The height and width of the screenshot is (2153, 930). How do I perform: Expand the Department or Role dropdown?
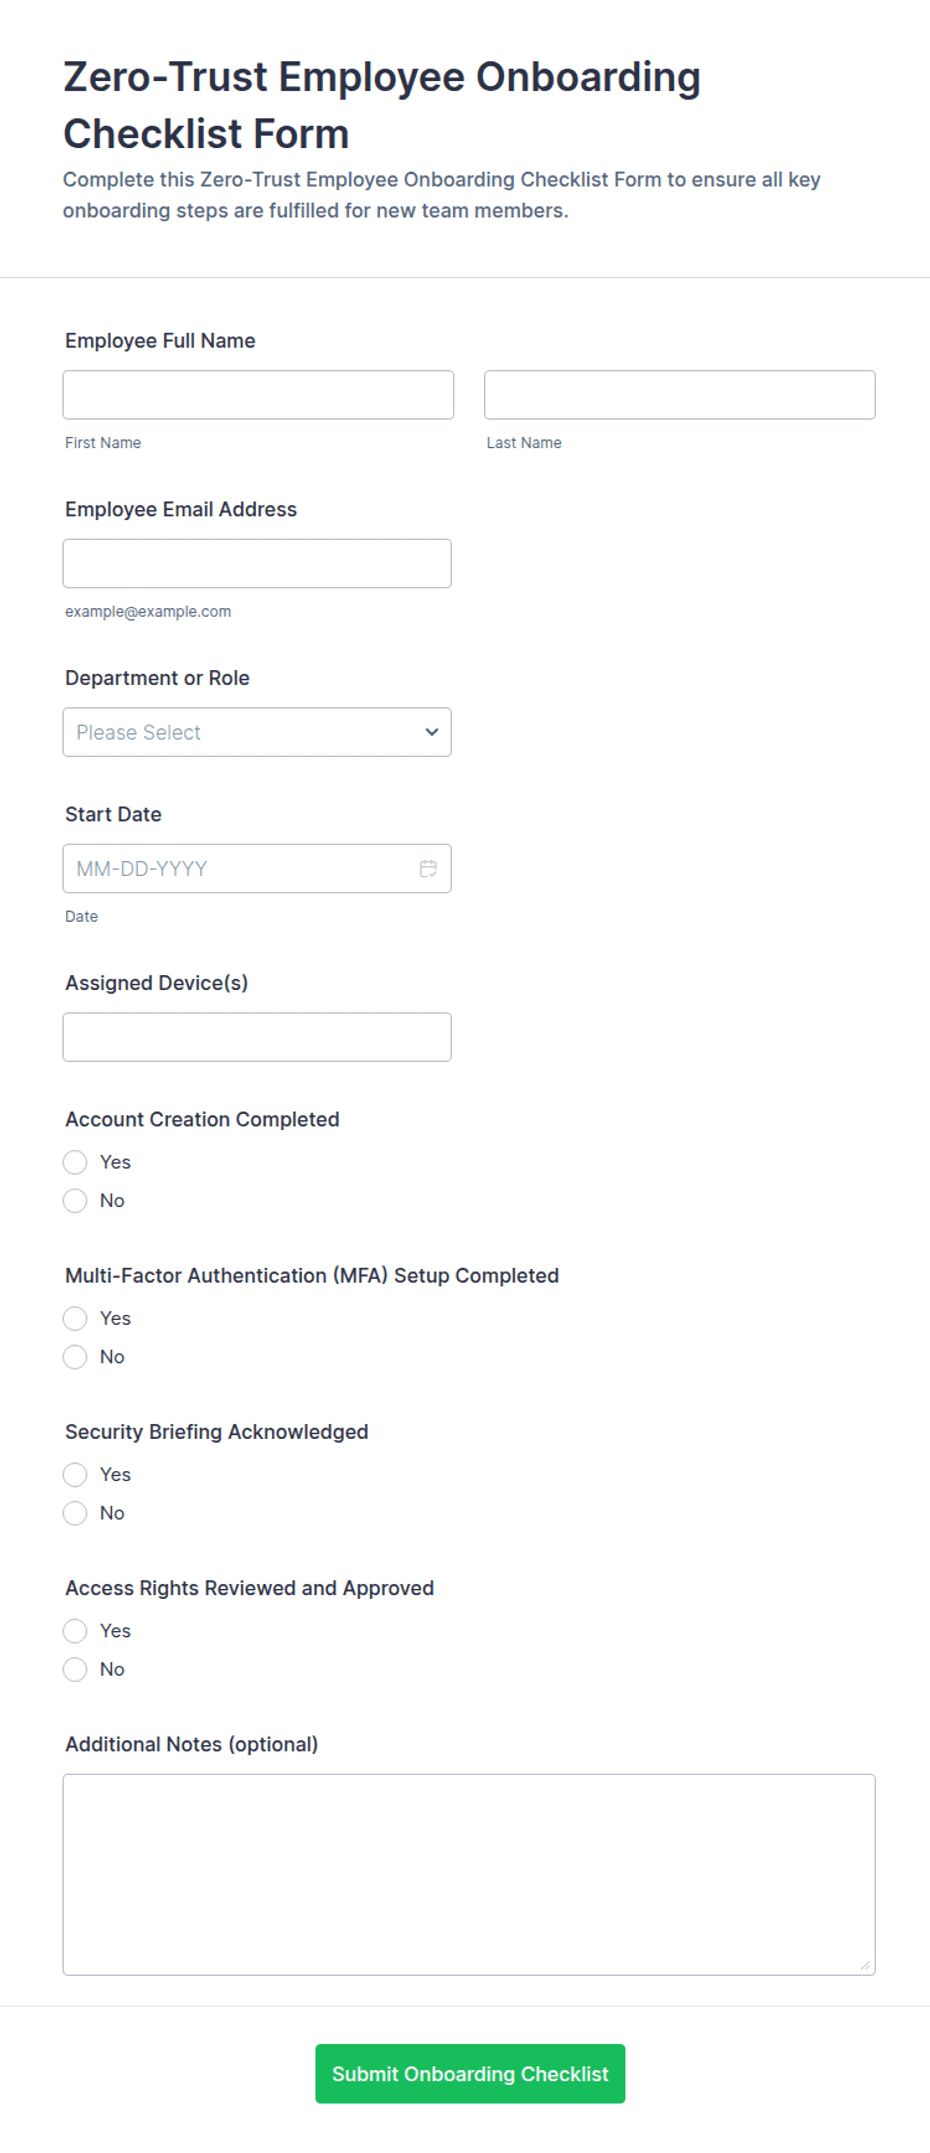point(257,732)
